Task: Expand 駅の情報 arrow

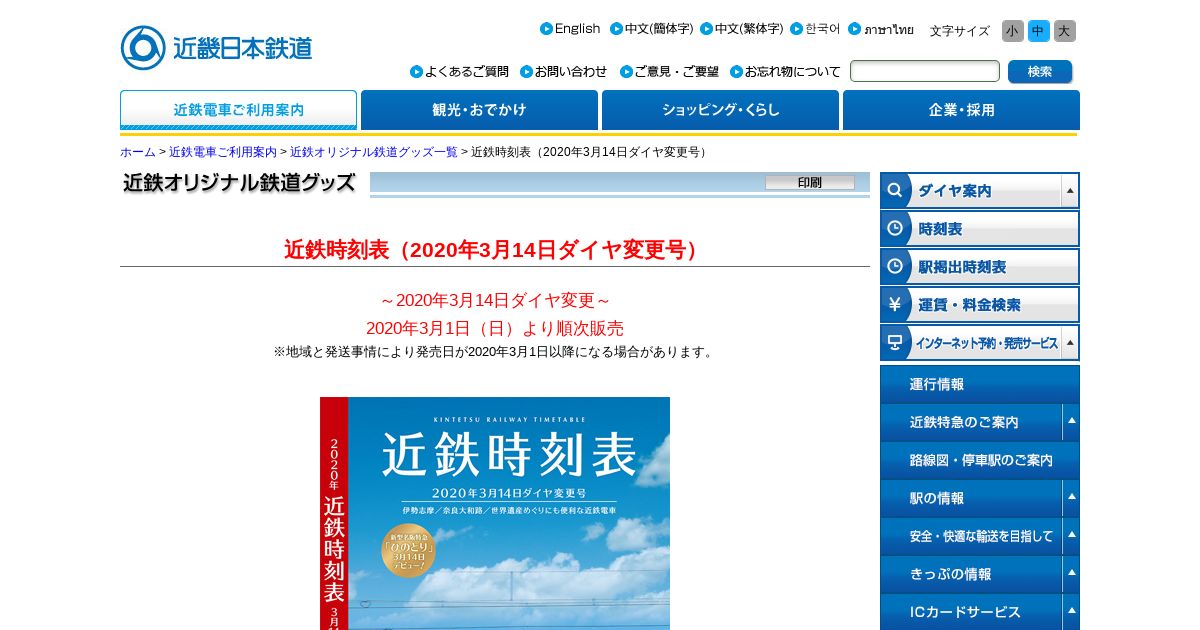Action: coord(1070,498)
